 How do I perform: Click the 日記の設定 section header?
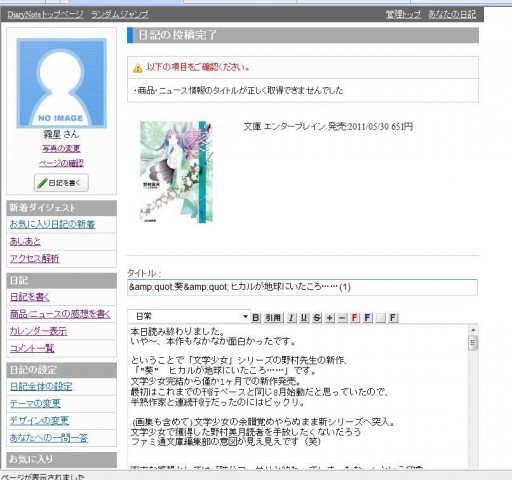tap(61, 370)
